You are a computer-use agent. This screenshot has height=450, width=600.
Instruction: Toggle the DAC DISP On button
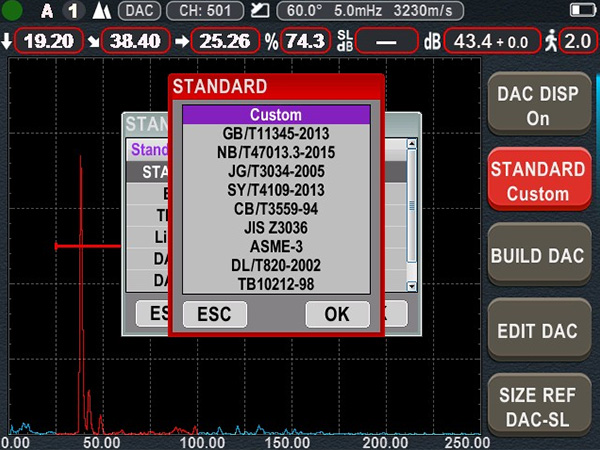(539, 104)
